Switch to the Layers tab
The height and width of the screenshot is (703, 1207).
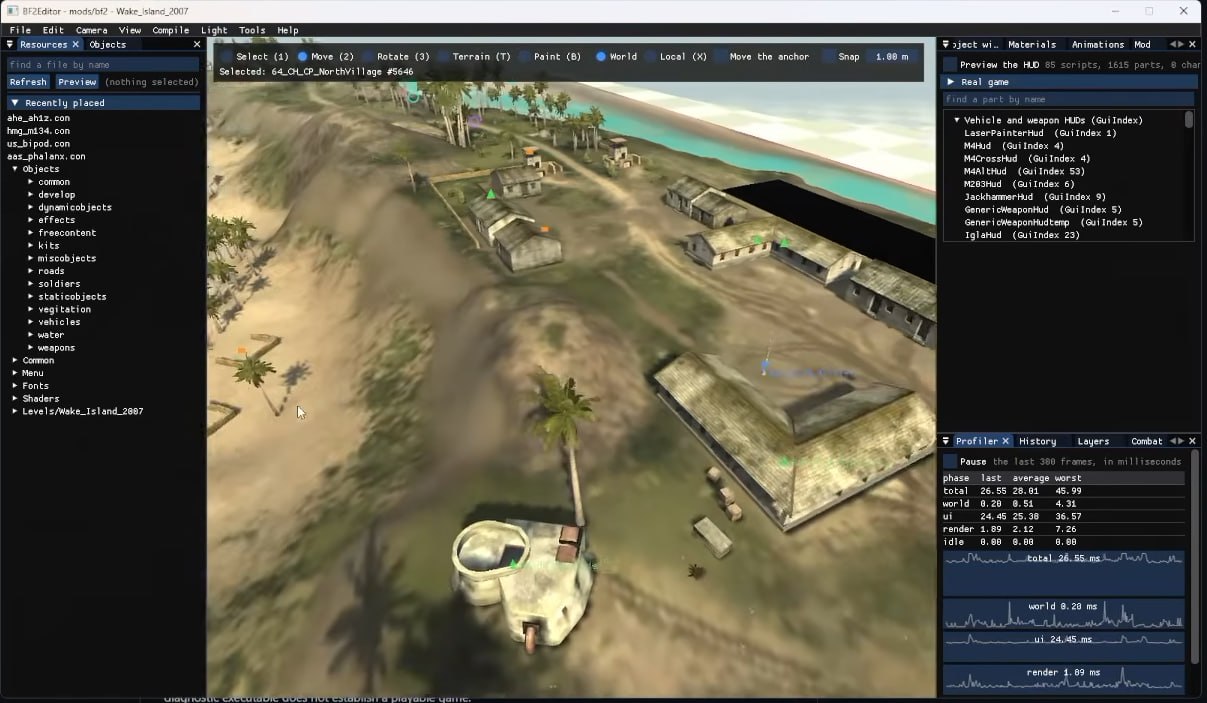click(1093, 441)
